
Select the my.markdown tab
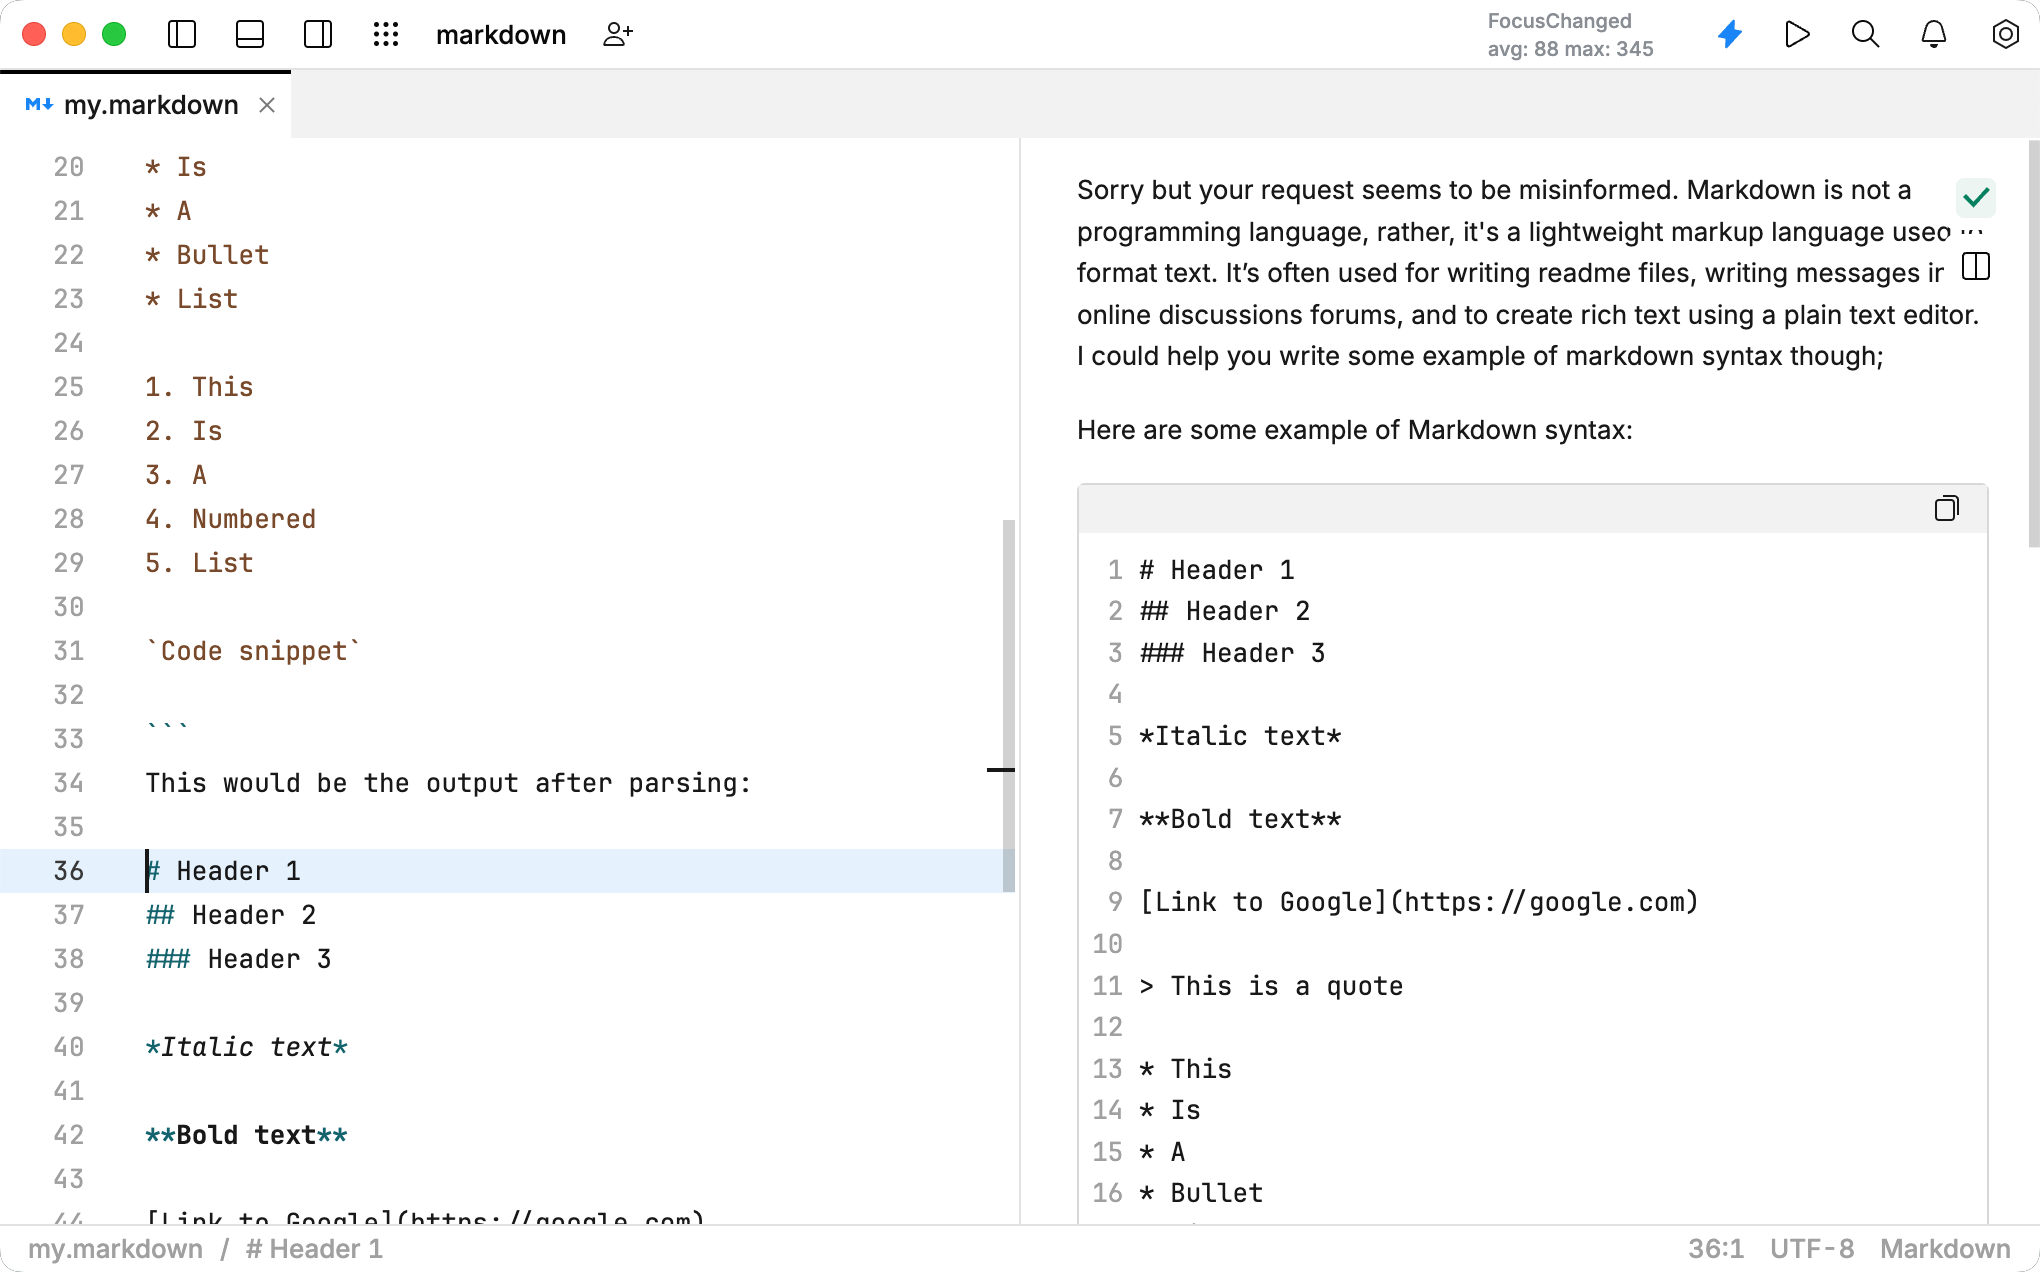point(150,105)
